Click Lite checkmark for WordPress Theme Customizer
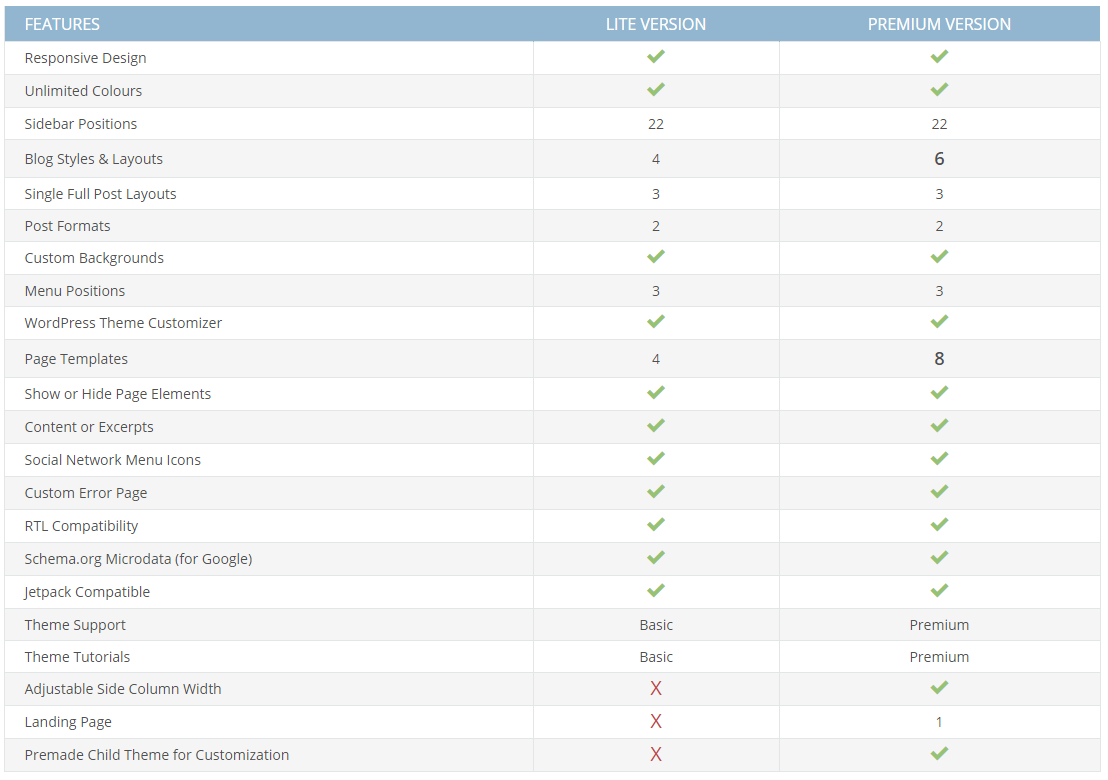The height and width of the screenshot is (780, 1108). coord(656,322)
